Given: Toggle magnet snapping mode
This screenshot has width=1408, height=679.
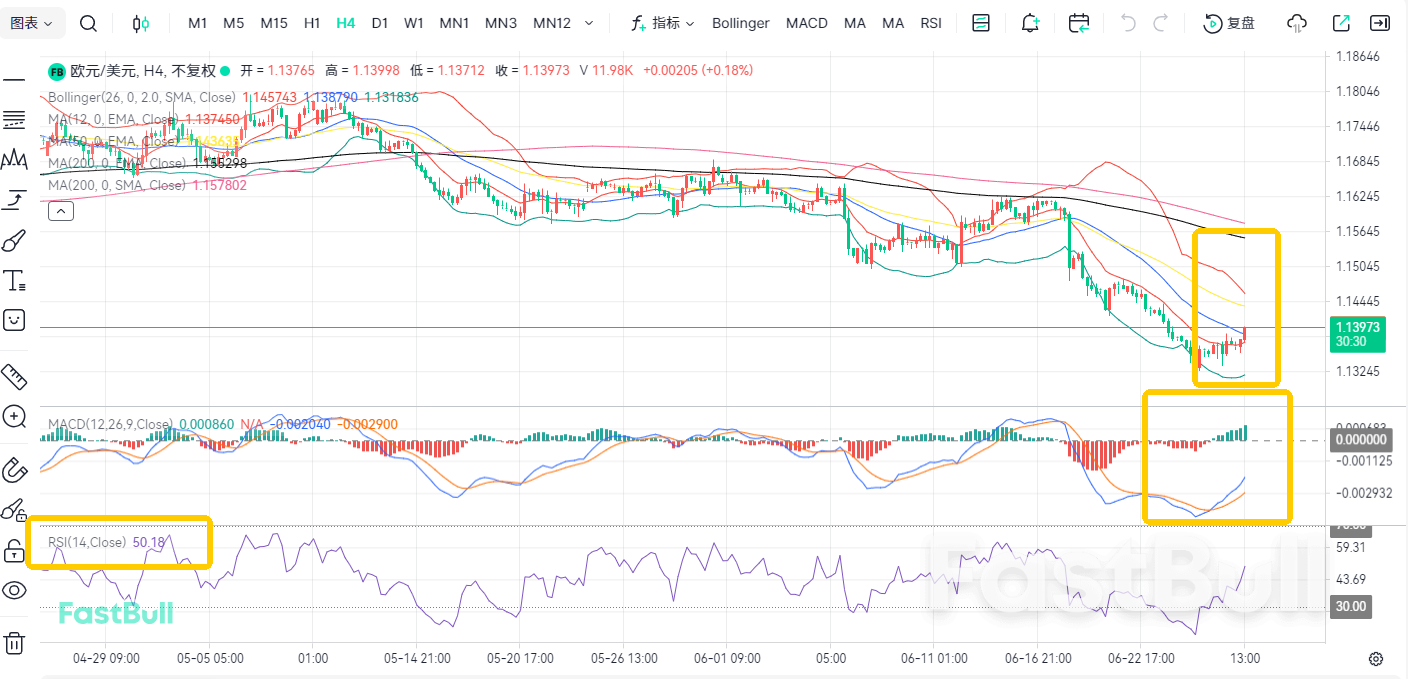Looking at the screenshot, I should click(14, 469).
